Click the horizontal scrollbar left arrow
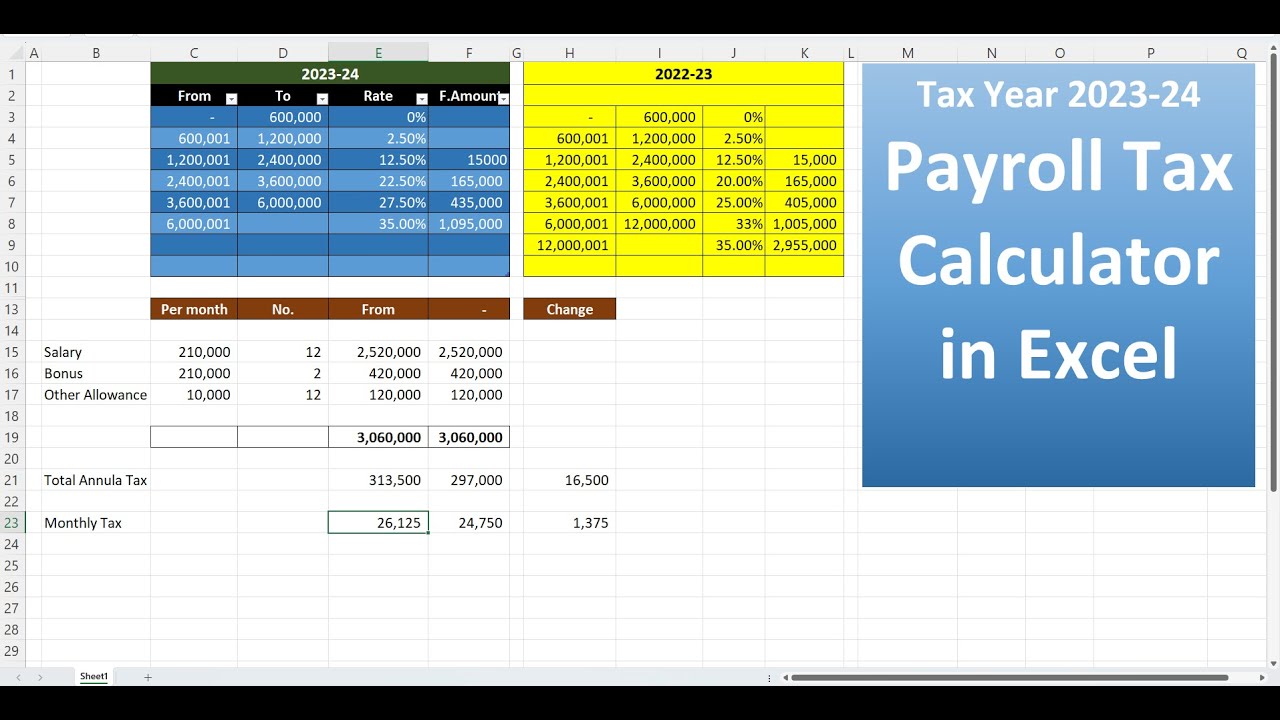Screen dimensions: 1280x720 [785, 677]
